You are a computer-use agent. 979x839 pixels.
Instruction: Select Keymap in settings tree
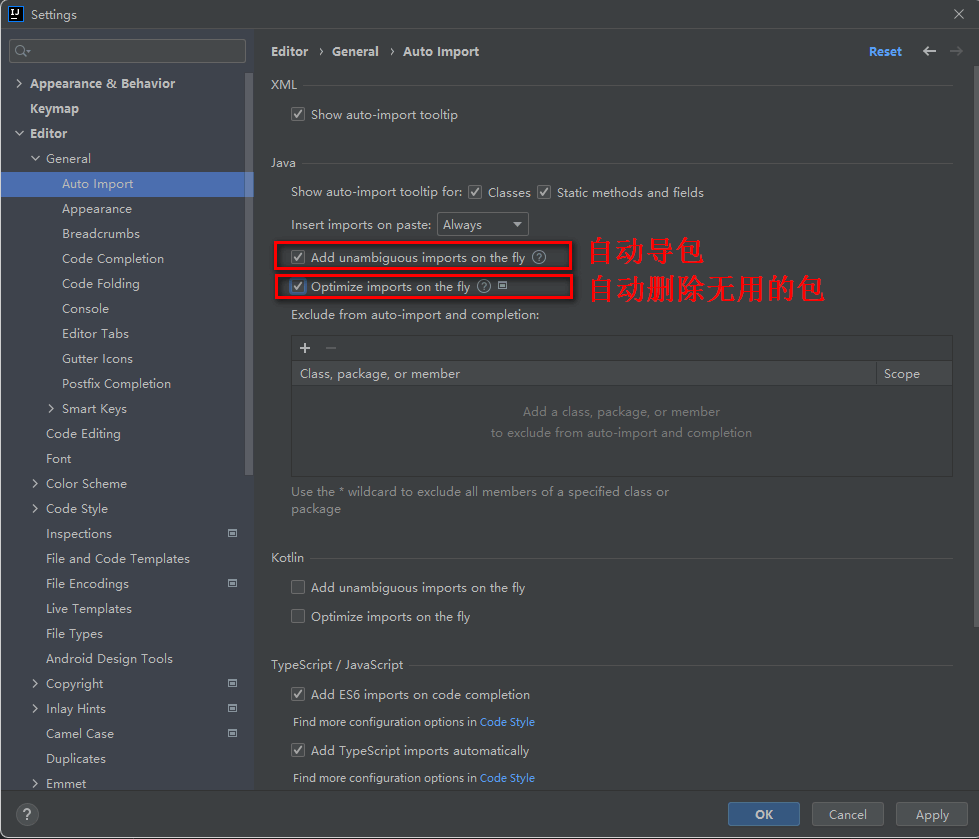54,109
